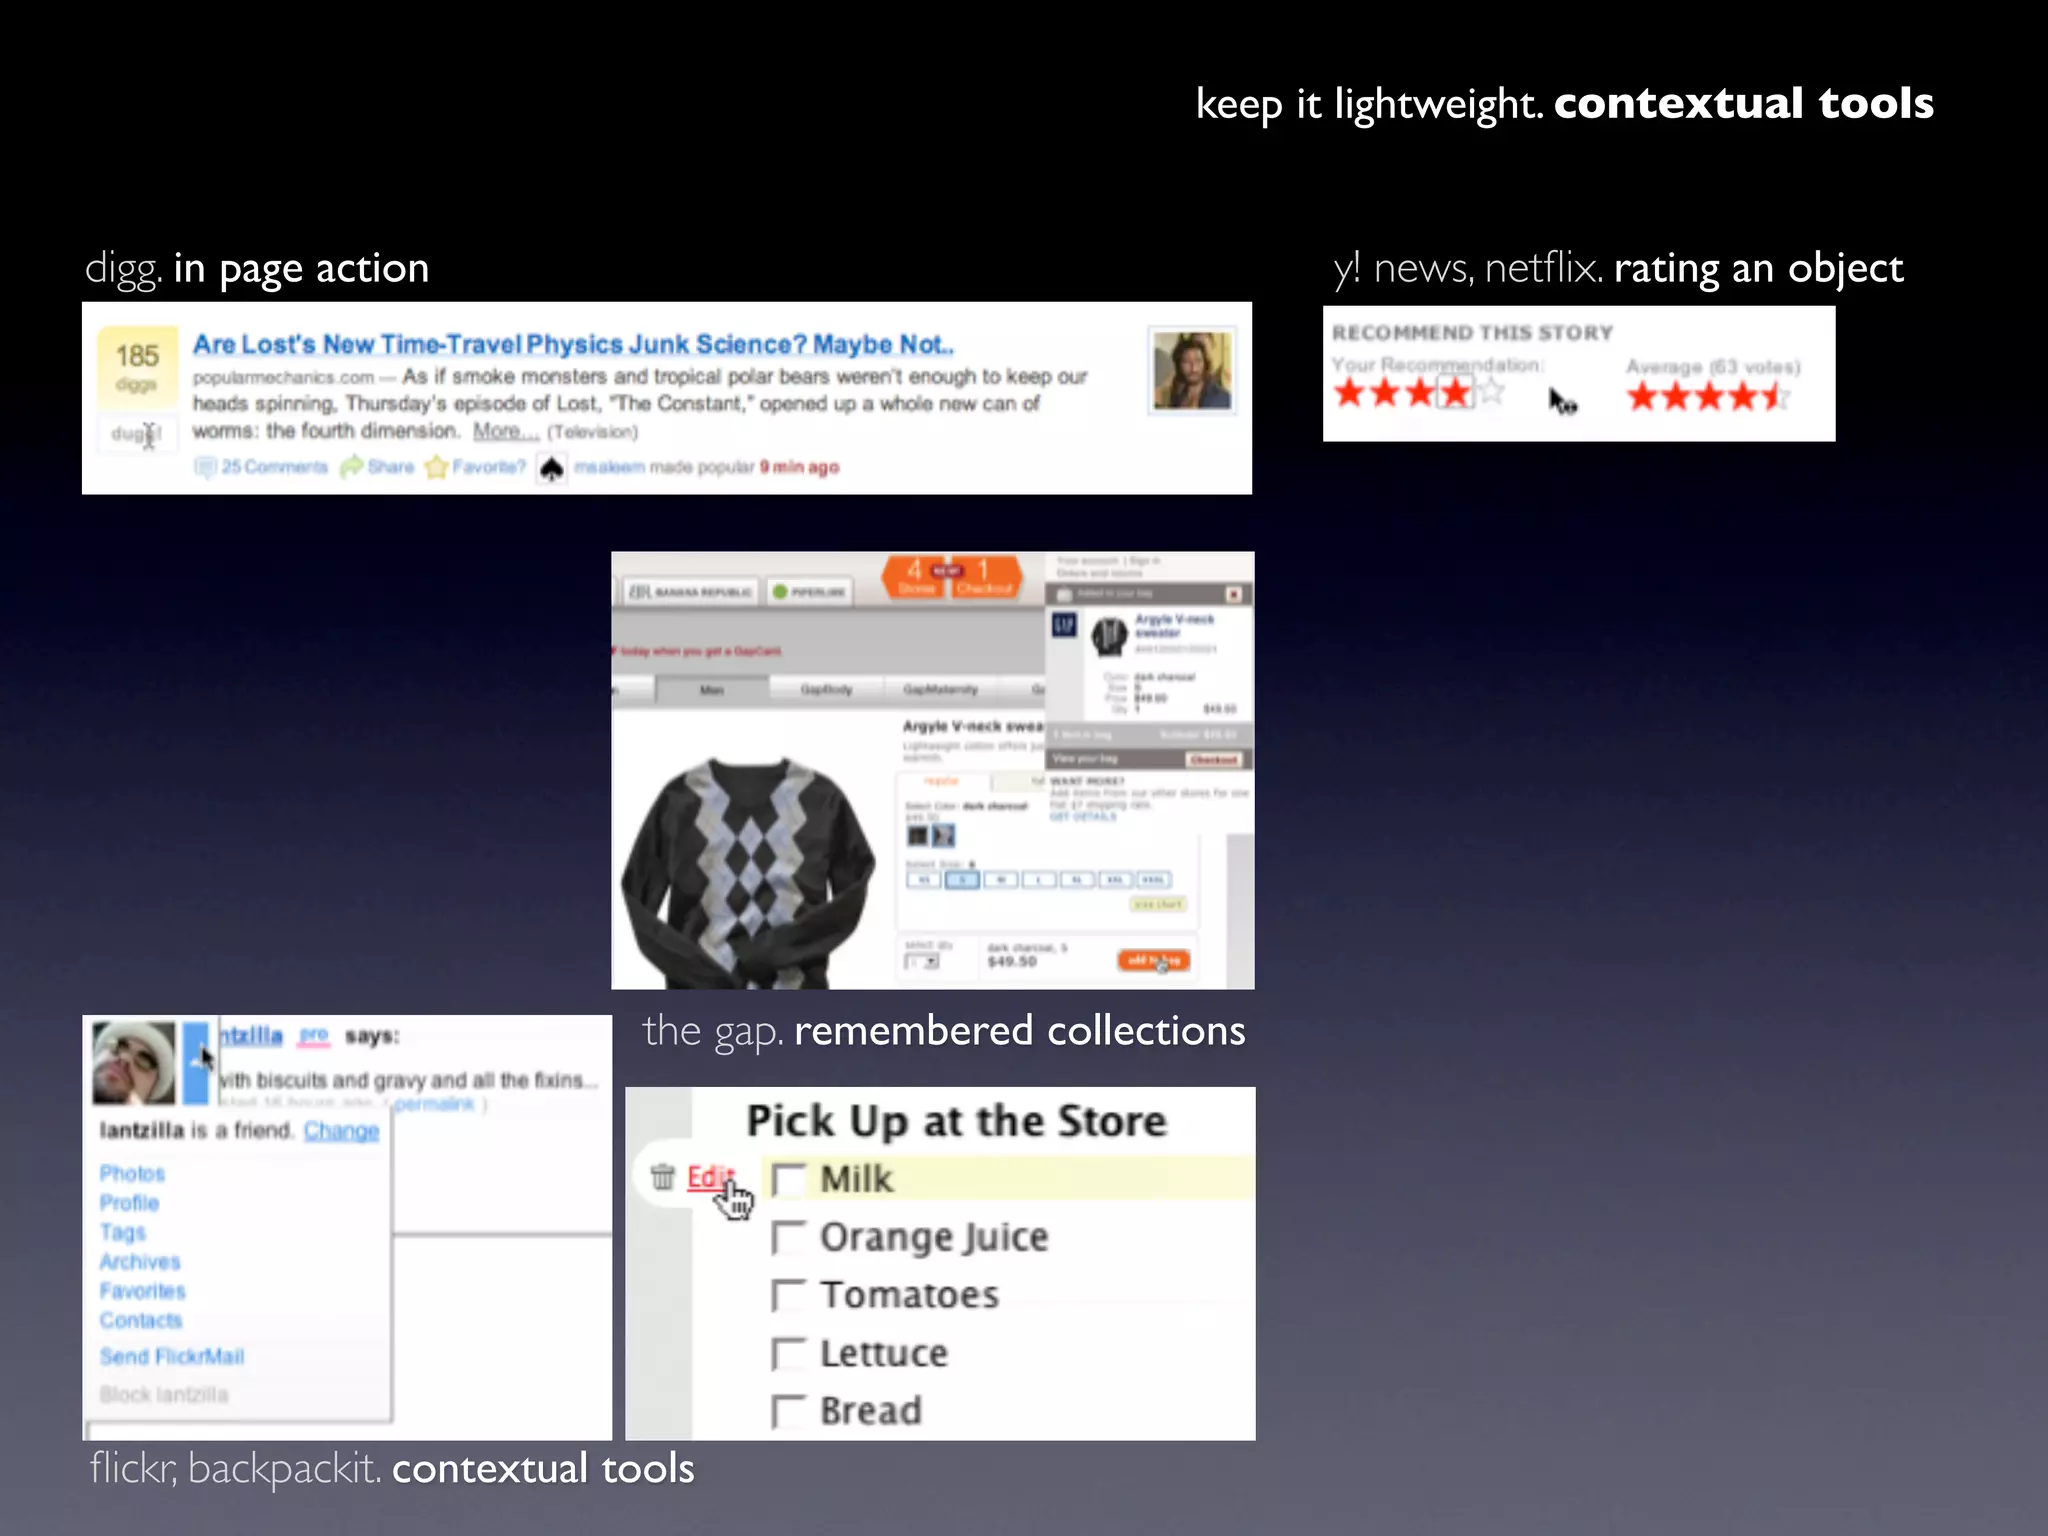The width and height of the screenshot is (2048, 1536).
Task: Set fifth empty star in Your Recommendation
Action: pos(1491,391)
